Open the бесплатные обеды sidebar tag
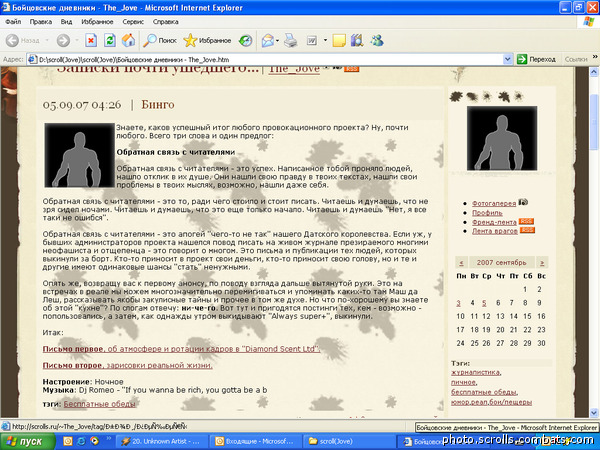 [484, 392]
